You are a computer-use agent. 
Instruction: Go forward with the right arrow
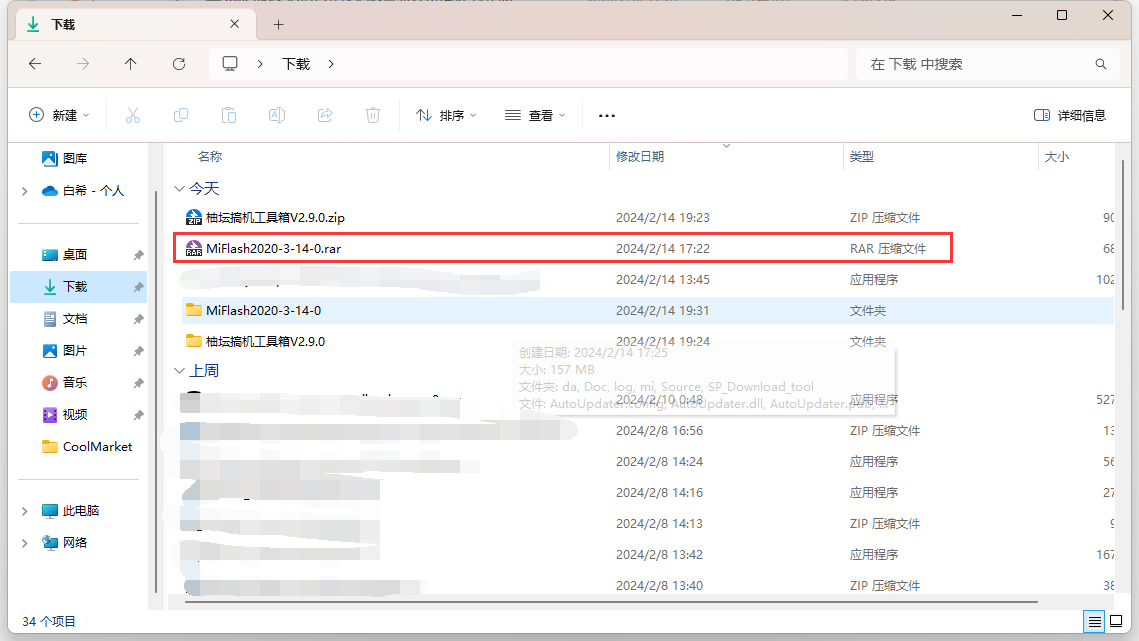pos(83,64)
